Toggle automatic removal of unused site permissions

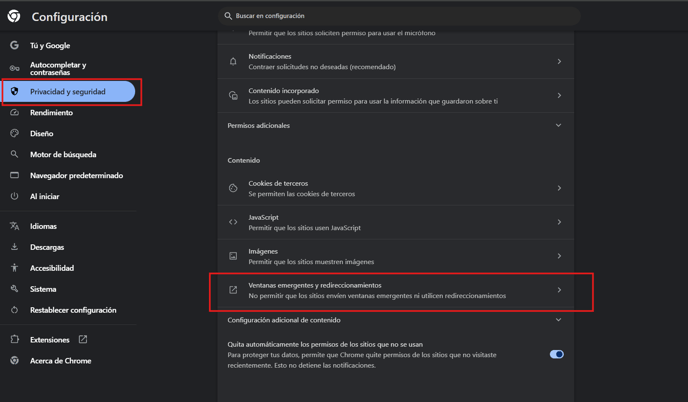[x=557, y=354]
